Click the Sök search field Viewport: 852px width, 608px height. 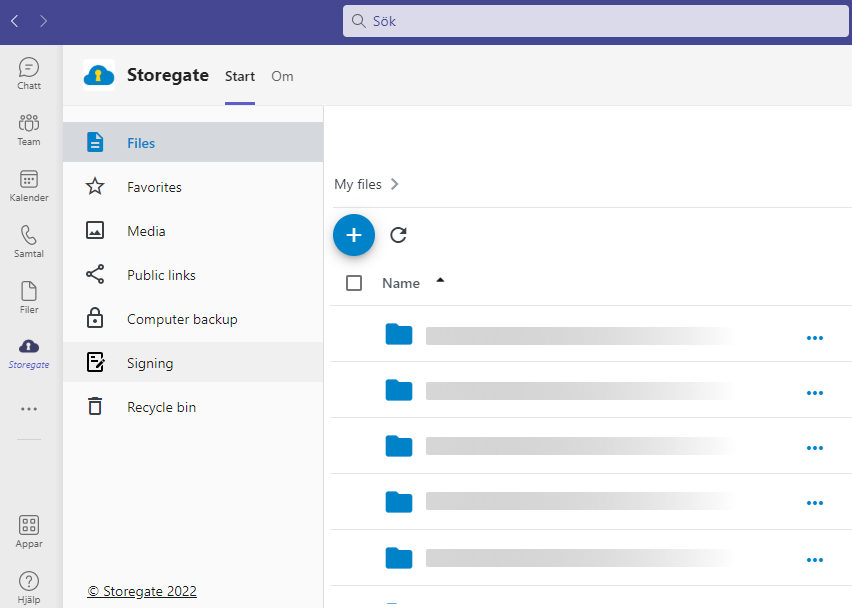[x=596, y=21]
